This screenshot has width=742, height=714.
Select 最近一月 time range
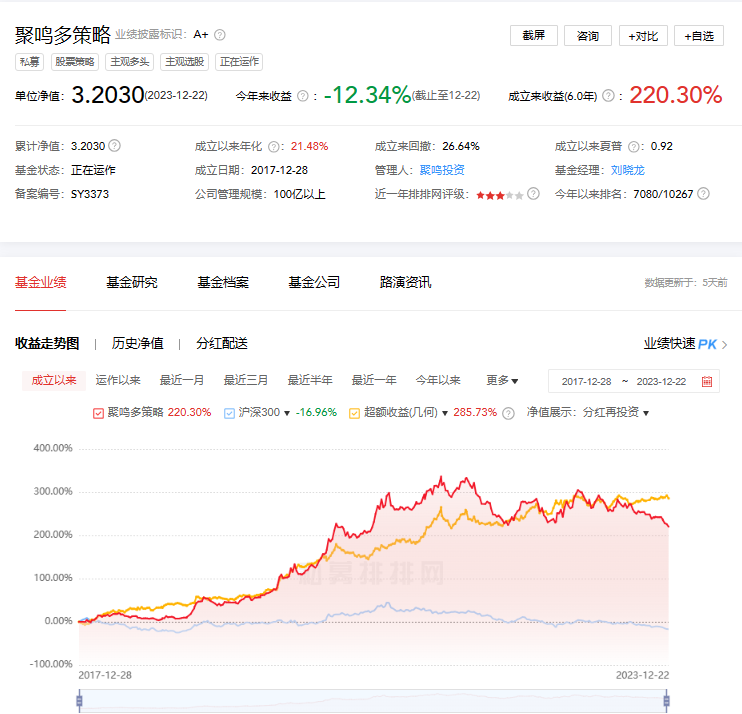coord(182,380)
